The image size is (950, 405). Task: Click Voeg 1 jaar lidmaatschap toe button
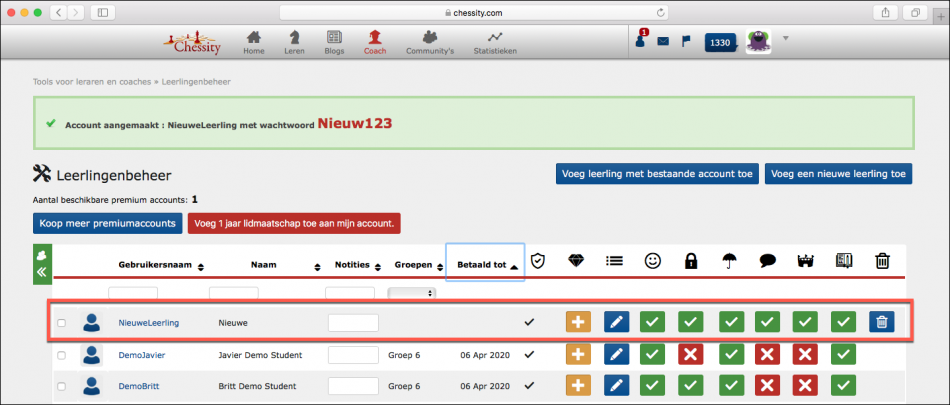294,223
